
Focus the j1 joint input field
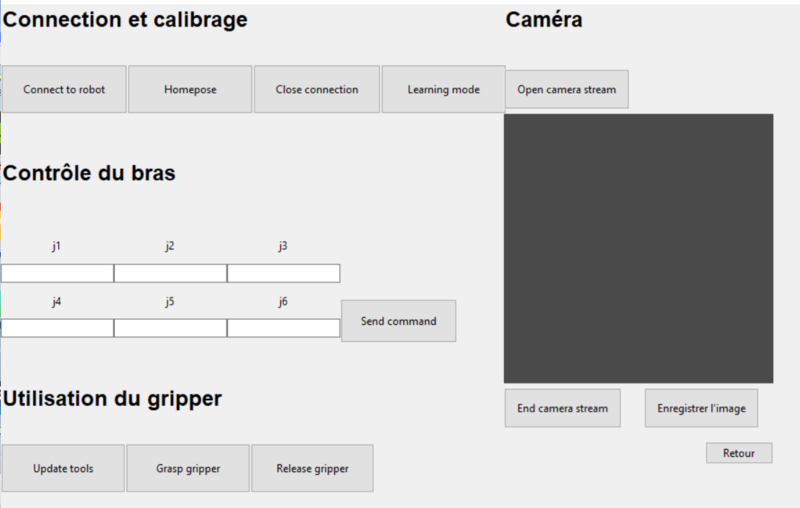(x=57, y=274)
